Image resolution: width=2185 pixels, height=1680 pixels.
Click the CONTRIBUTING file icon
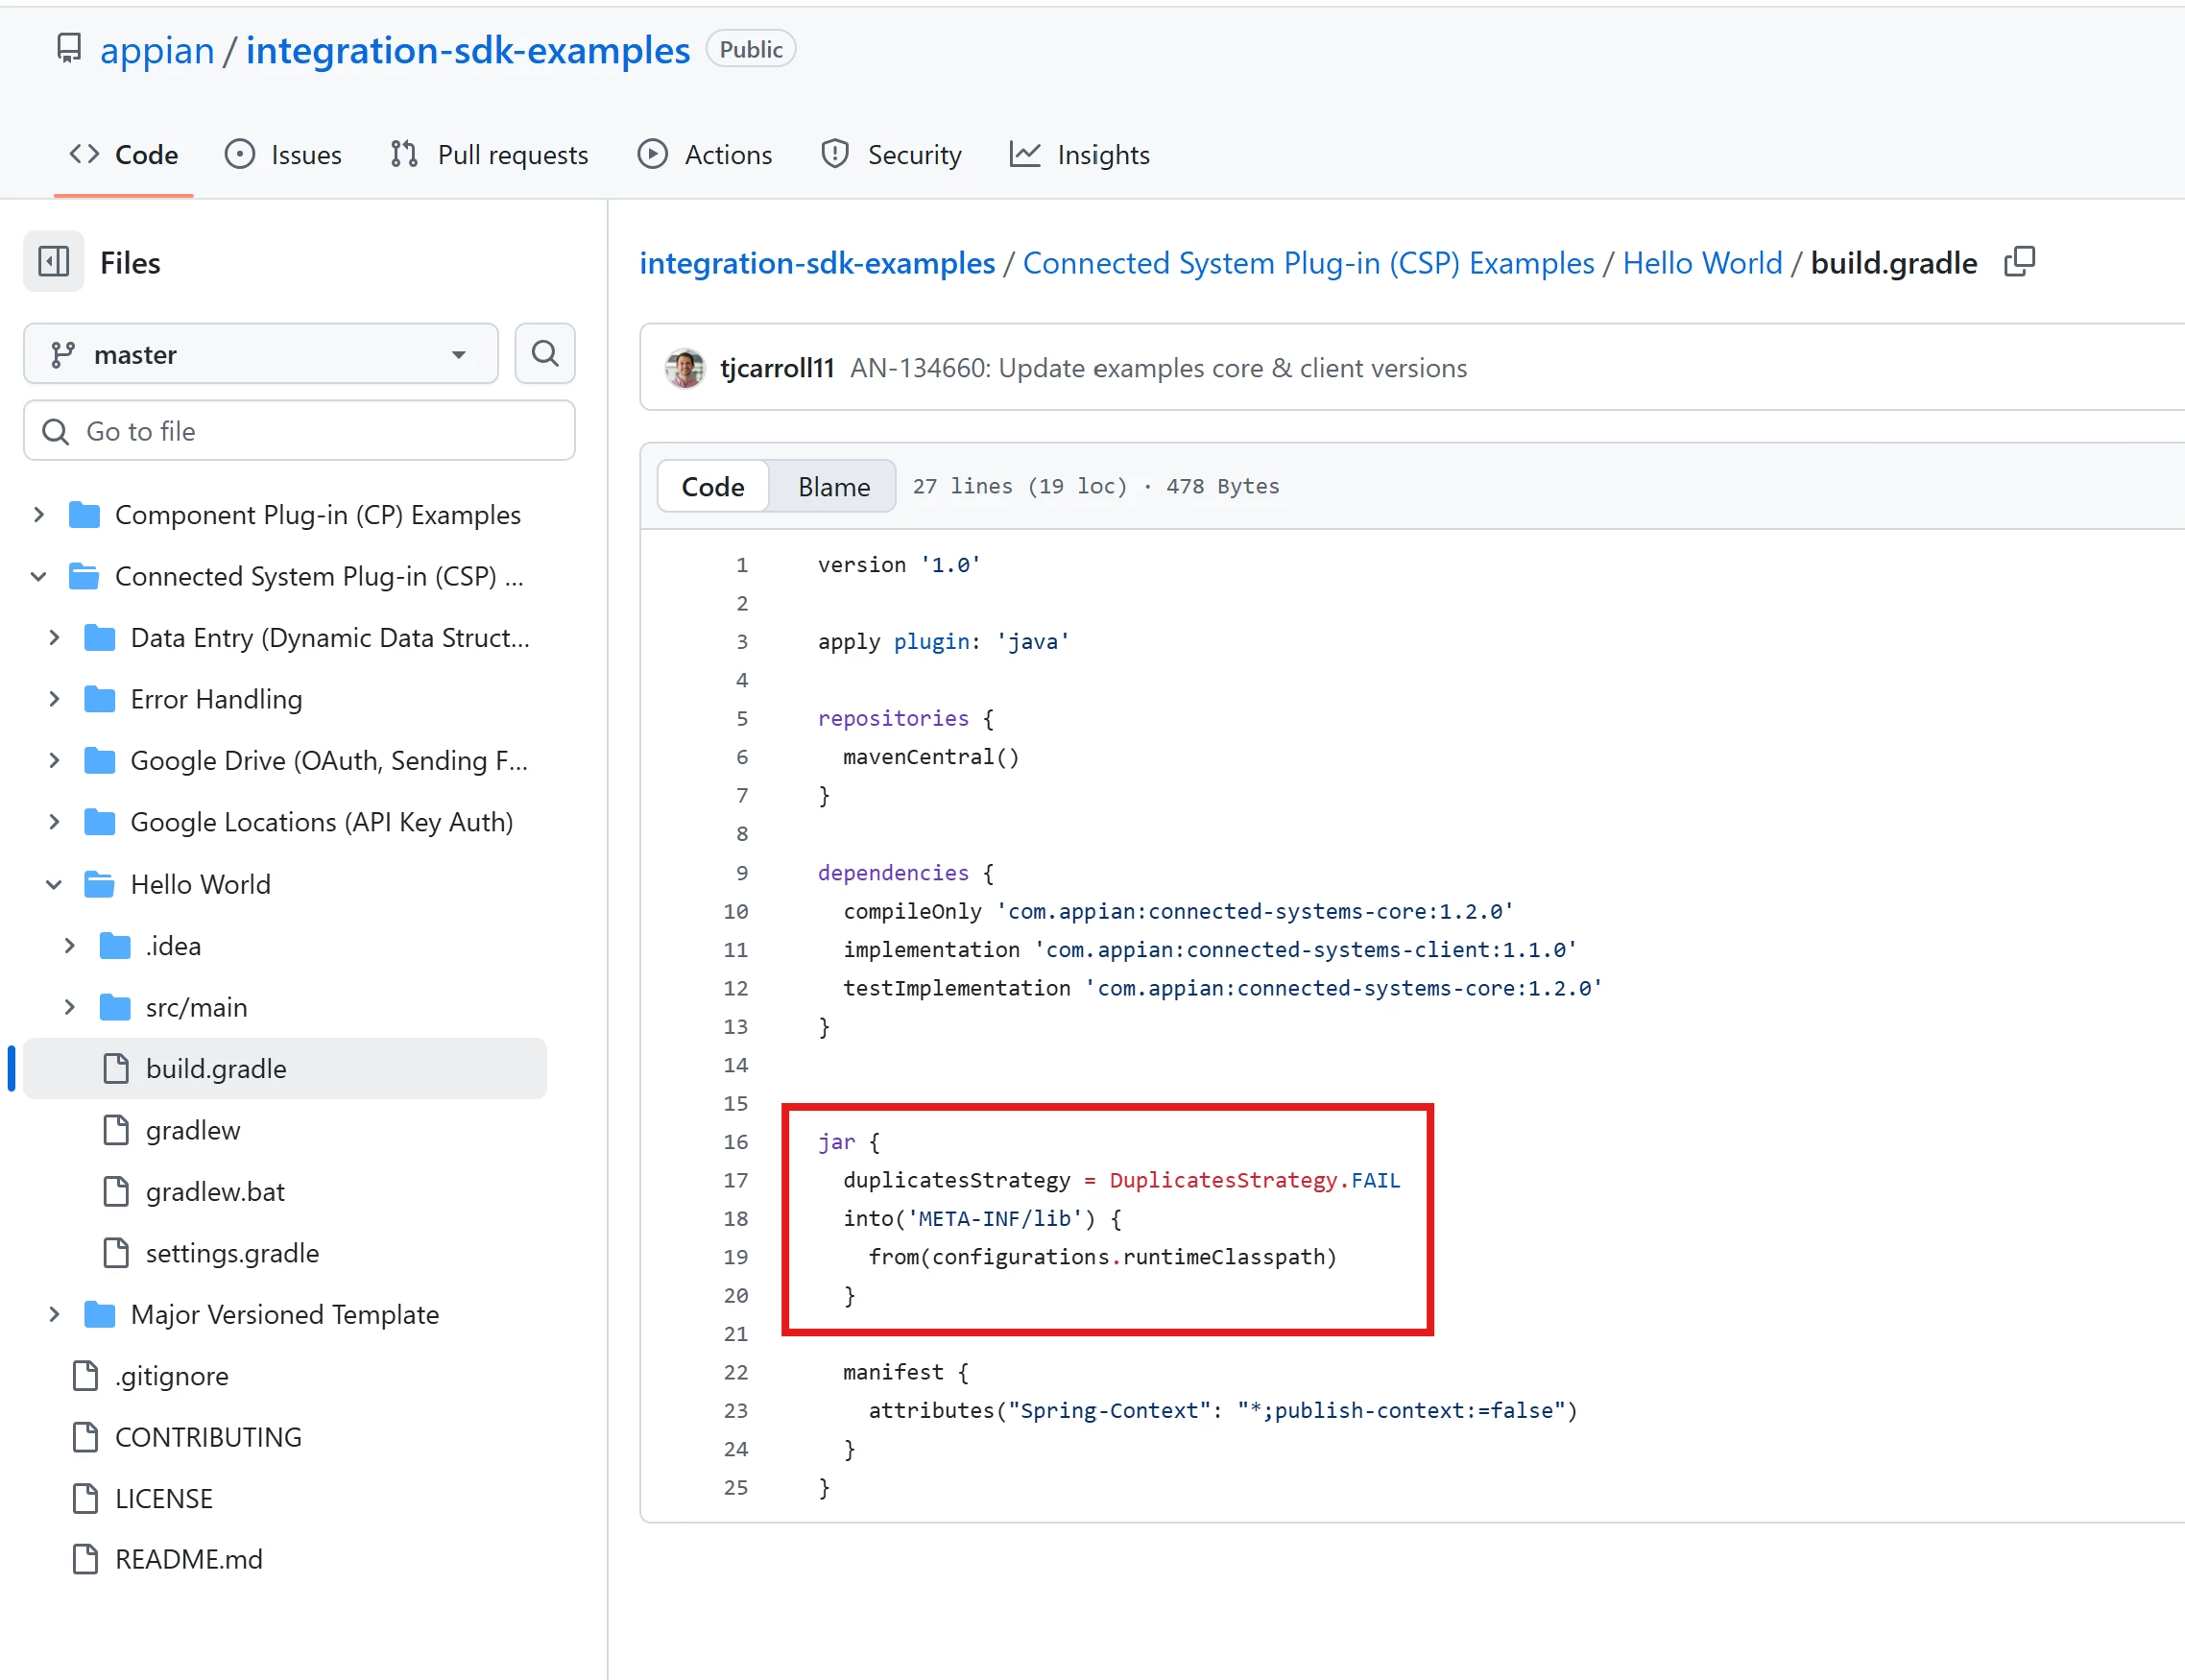(85, 1437)
